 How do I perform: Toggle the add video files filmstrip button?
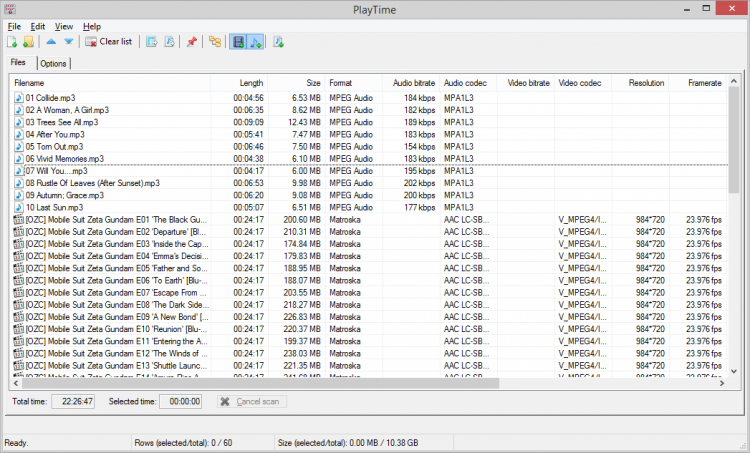coord(238,42)
